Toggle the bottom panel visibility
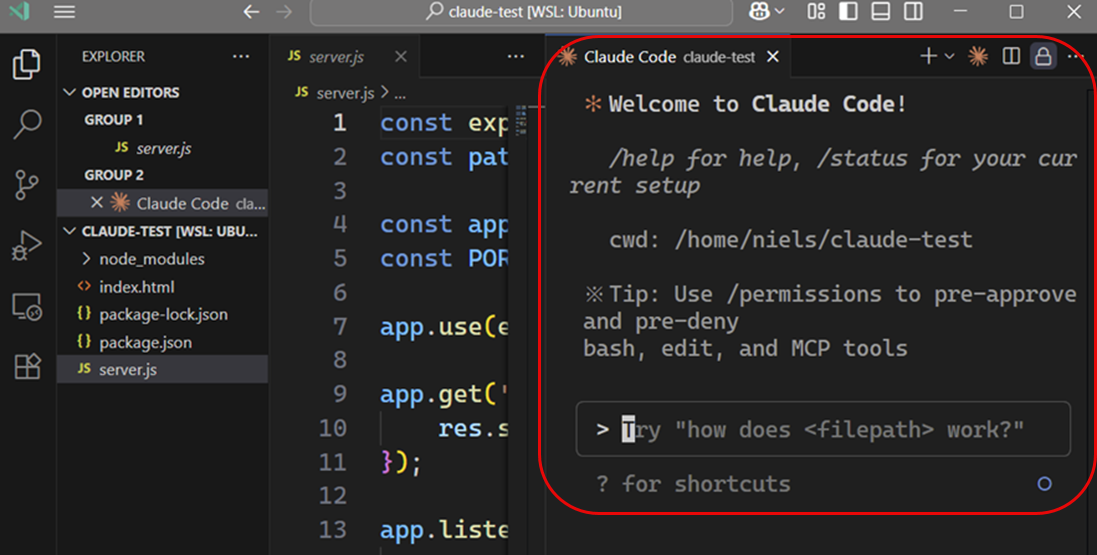 (x=880, y=11)
